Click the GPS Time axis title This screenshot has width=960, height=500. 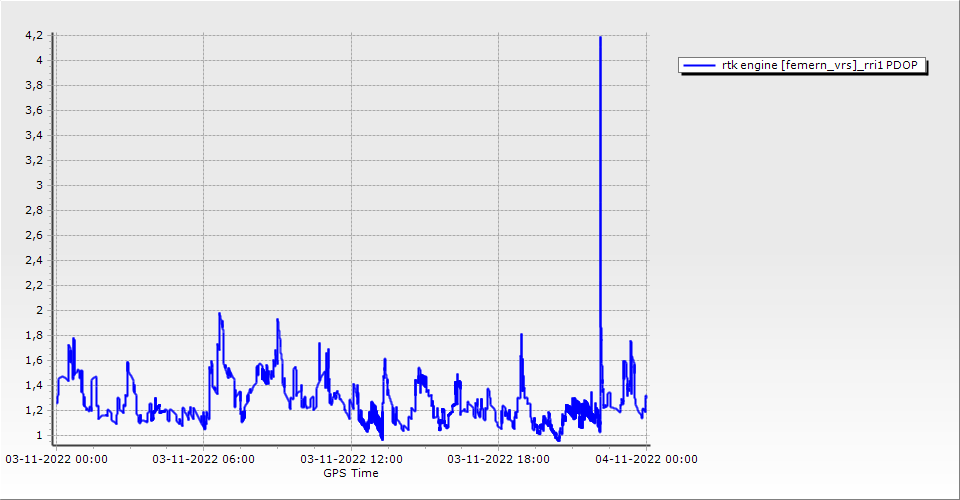point(351,473)
